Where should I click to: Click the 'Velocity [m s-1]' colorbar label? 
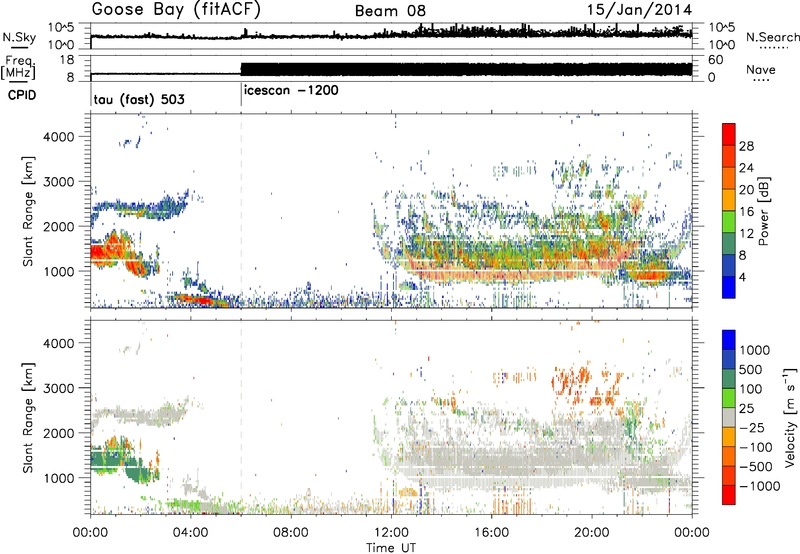click(790, 417)
